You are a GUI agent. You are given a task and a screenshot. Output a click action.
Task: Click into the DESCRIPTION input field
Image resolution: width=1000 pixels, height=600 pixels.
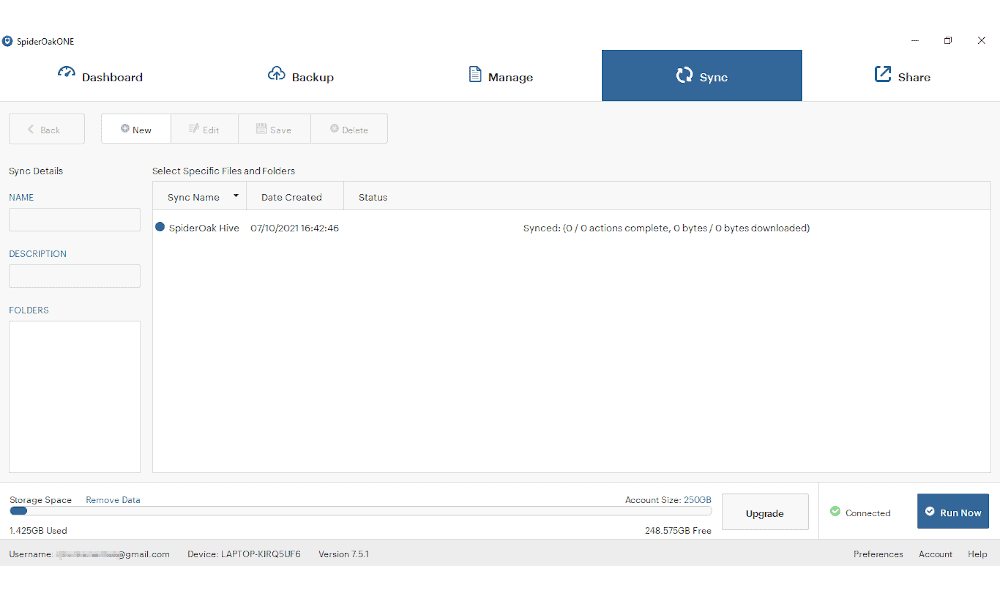[75, 276]
